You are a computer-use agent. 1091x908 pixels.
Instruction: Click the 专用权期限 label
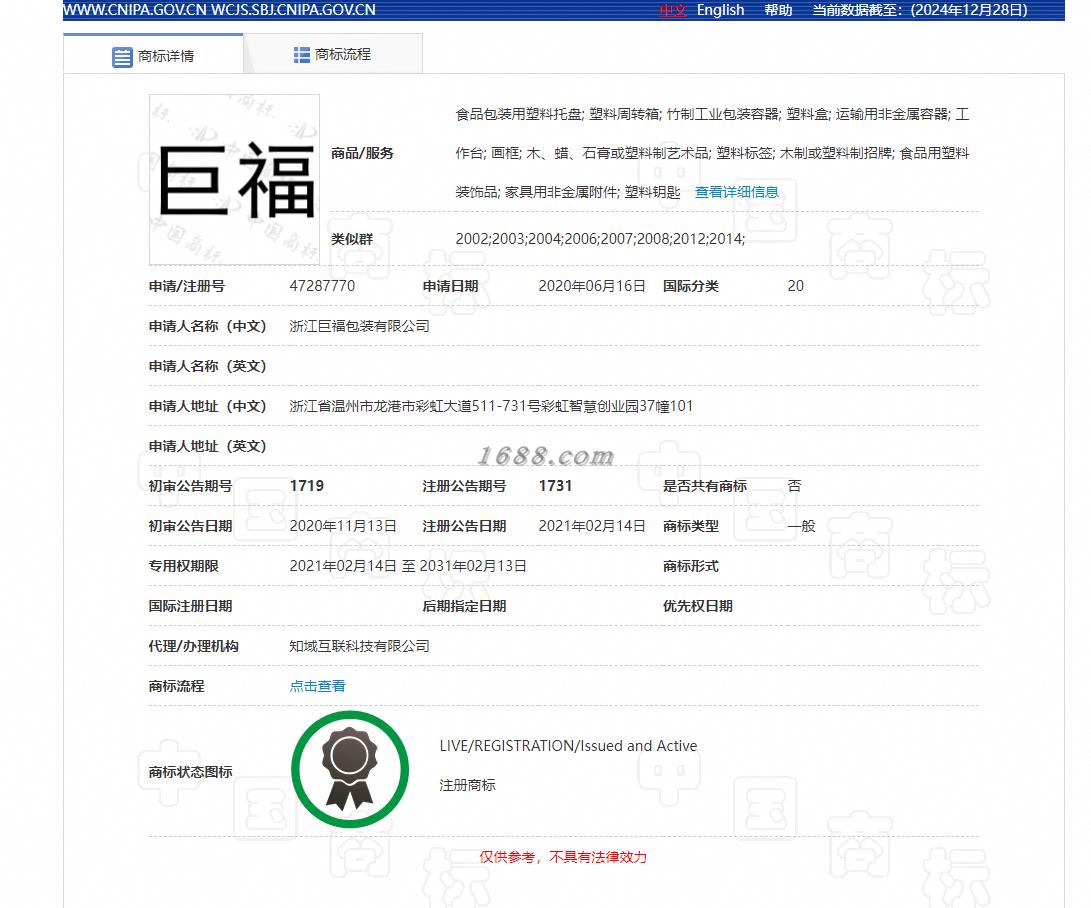[x=183, y=566]
